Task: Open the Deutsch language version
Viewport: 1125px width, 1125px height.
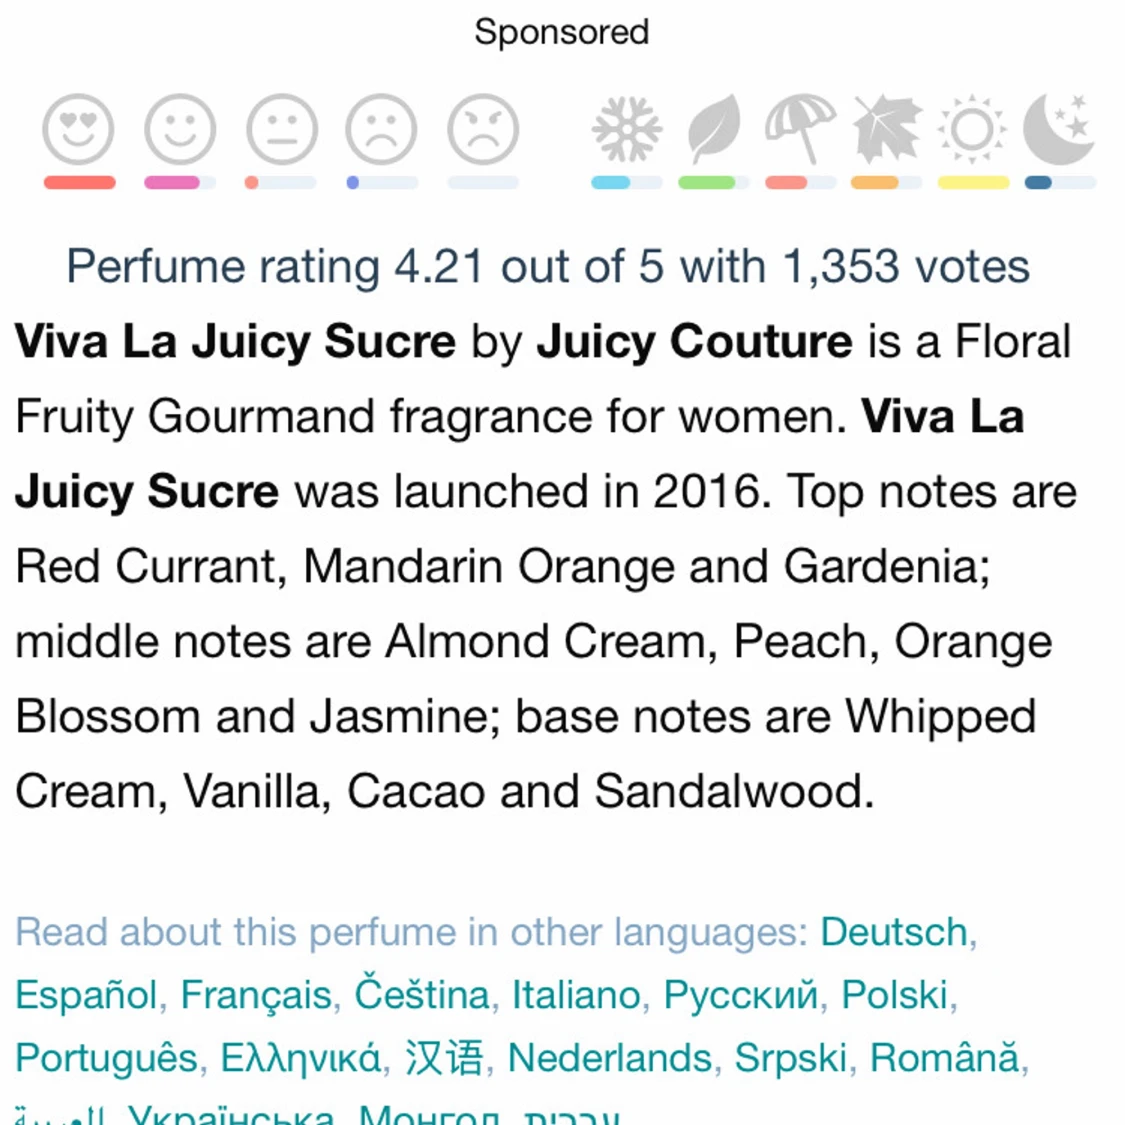Action: 894,932
